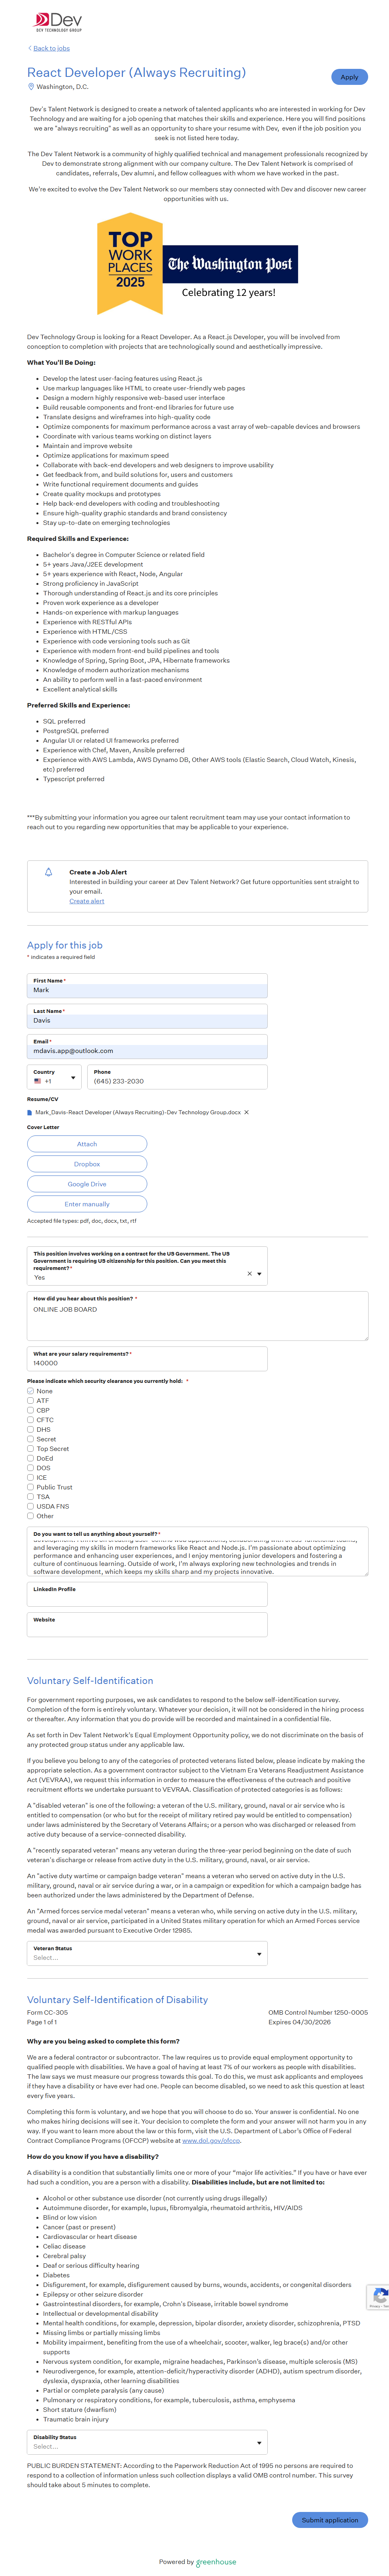389x2576 pixels.
Task: Remove the uploaded resume file
Action: [x=247, y=1112]
